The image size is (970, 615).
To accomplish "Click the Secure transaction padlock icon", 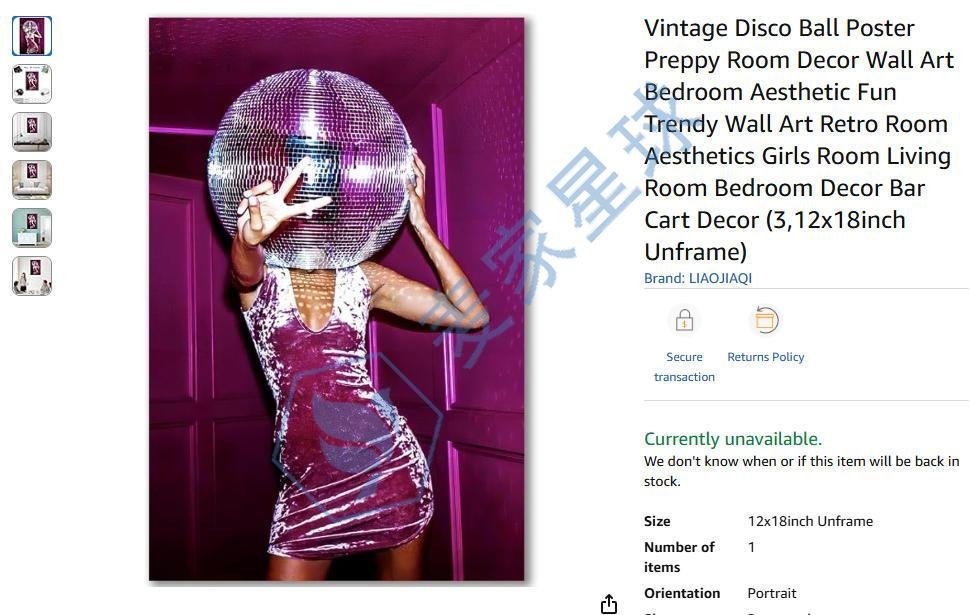I will point(684,320).
